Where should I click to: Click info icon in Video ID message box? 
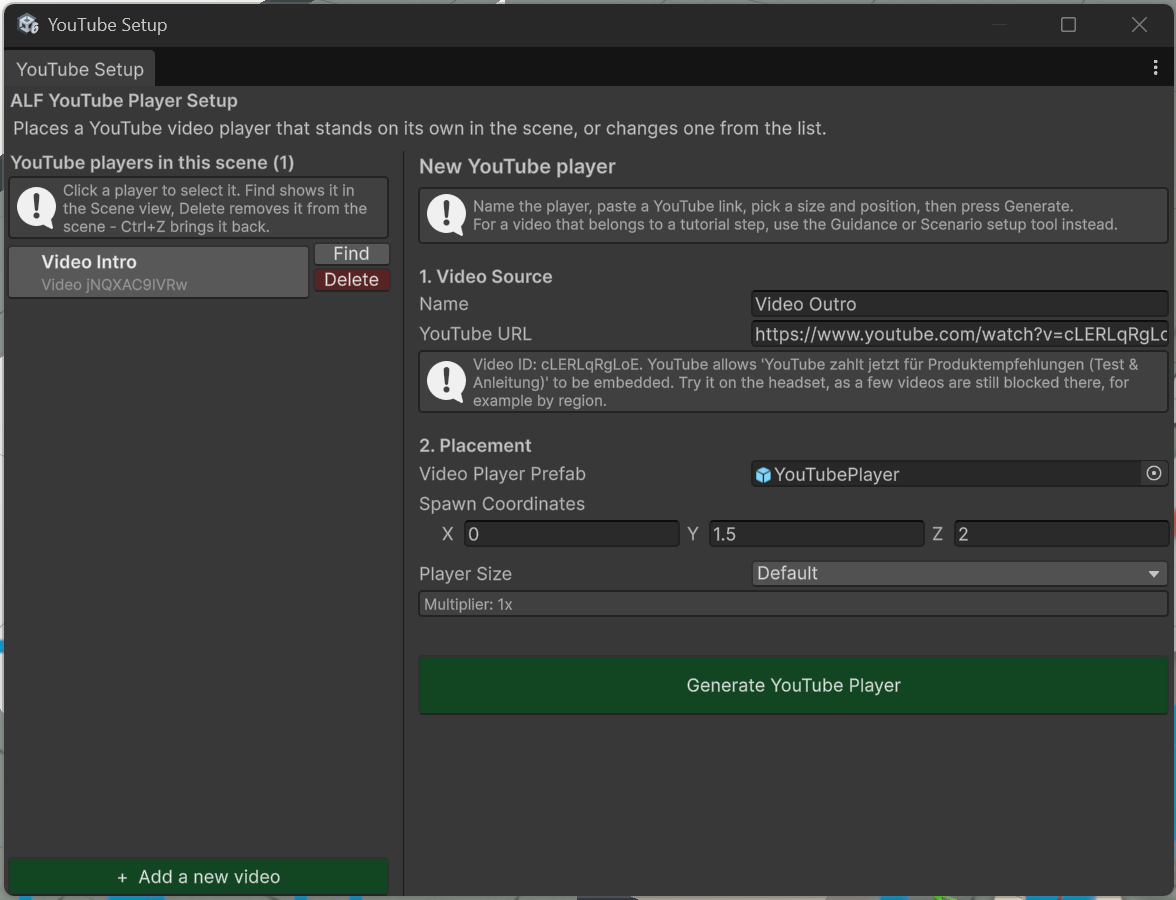pos(446,382)
